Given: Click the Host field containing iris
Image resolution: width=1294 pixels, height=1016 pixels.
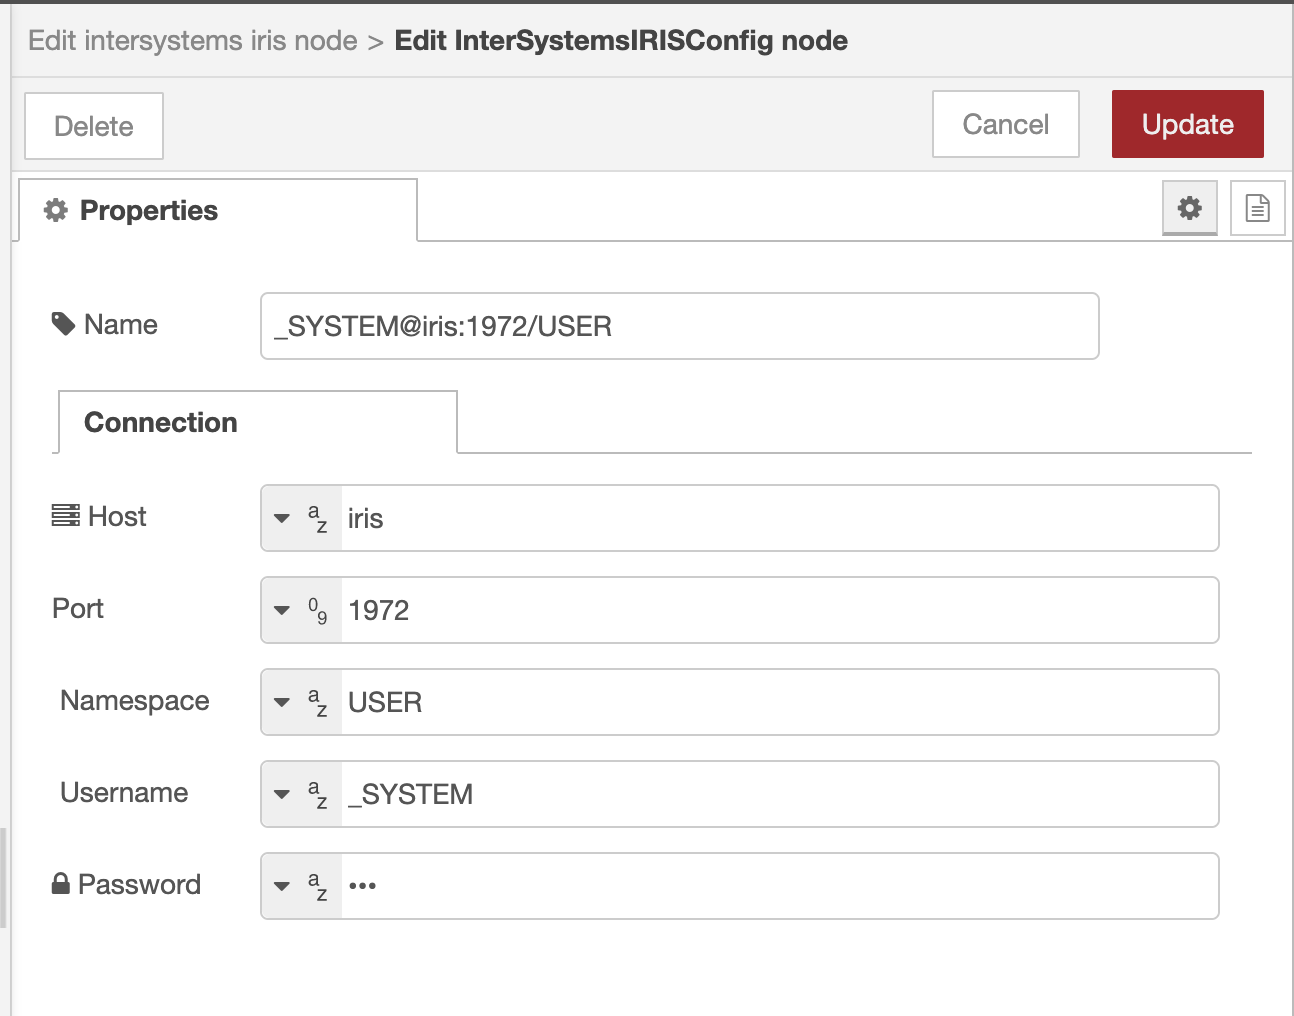Looking at the screenshot, I should point(779,518).
